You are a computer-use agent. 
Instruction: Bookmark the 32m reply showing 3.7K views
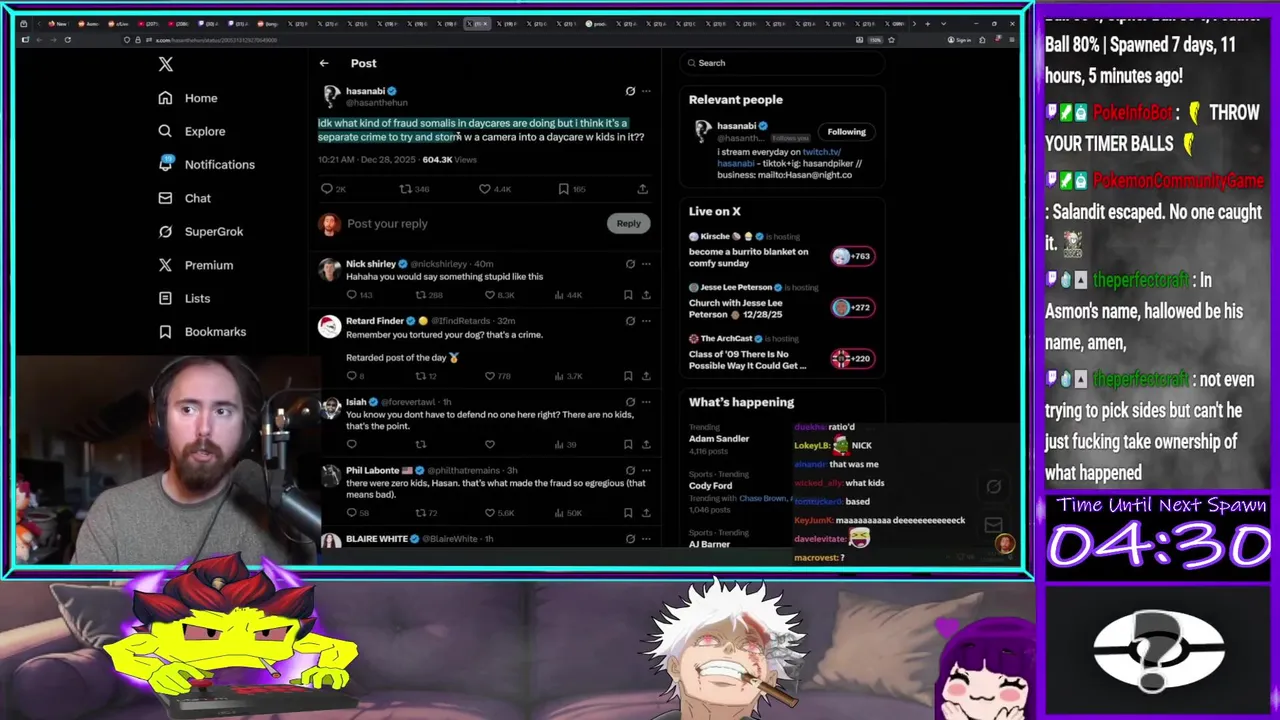point(628,376)
